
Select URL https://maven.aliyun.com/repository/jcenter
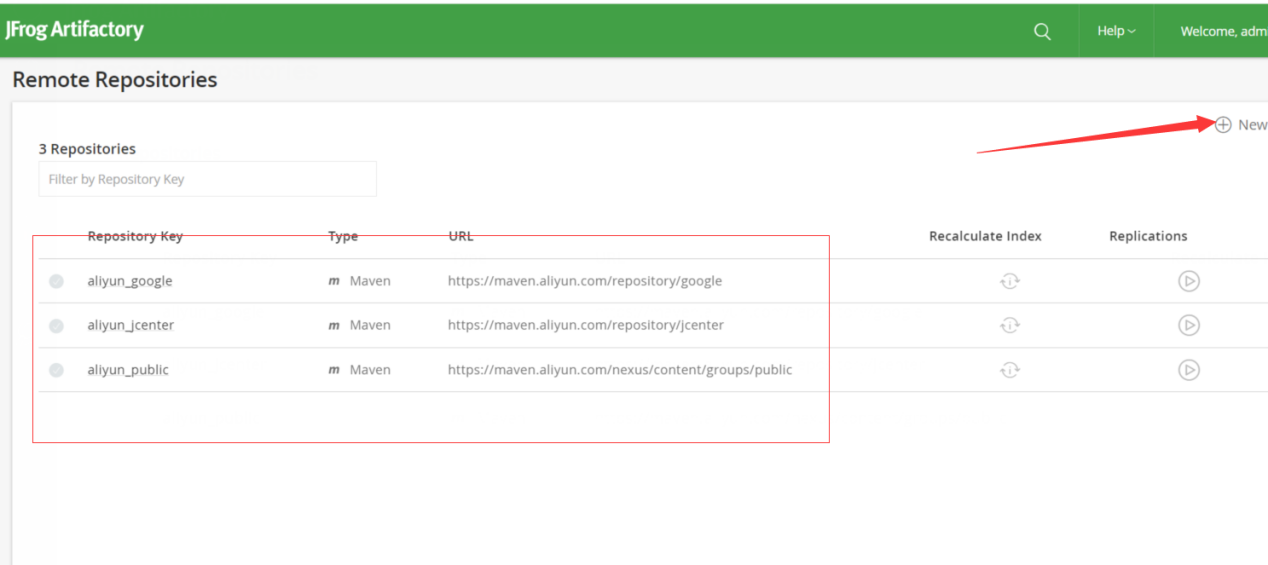586,325
